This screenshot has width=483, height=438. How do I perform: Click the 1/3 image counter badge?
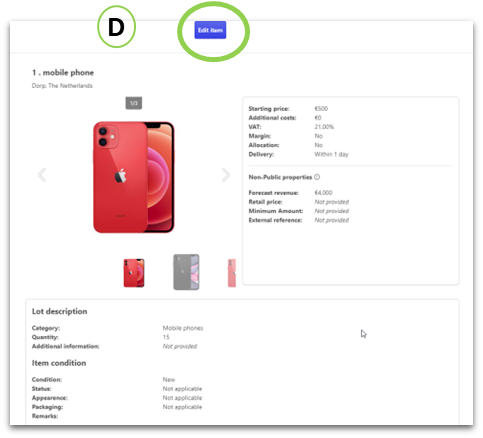(x=134, y=103)
